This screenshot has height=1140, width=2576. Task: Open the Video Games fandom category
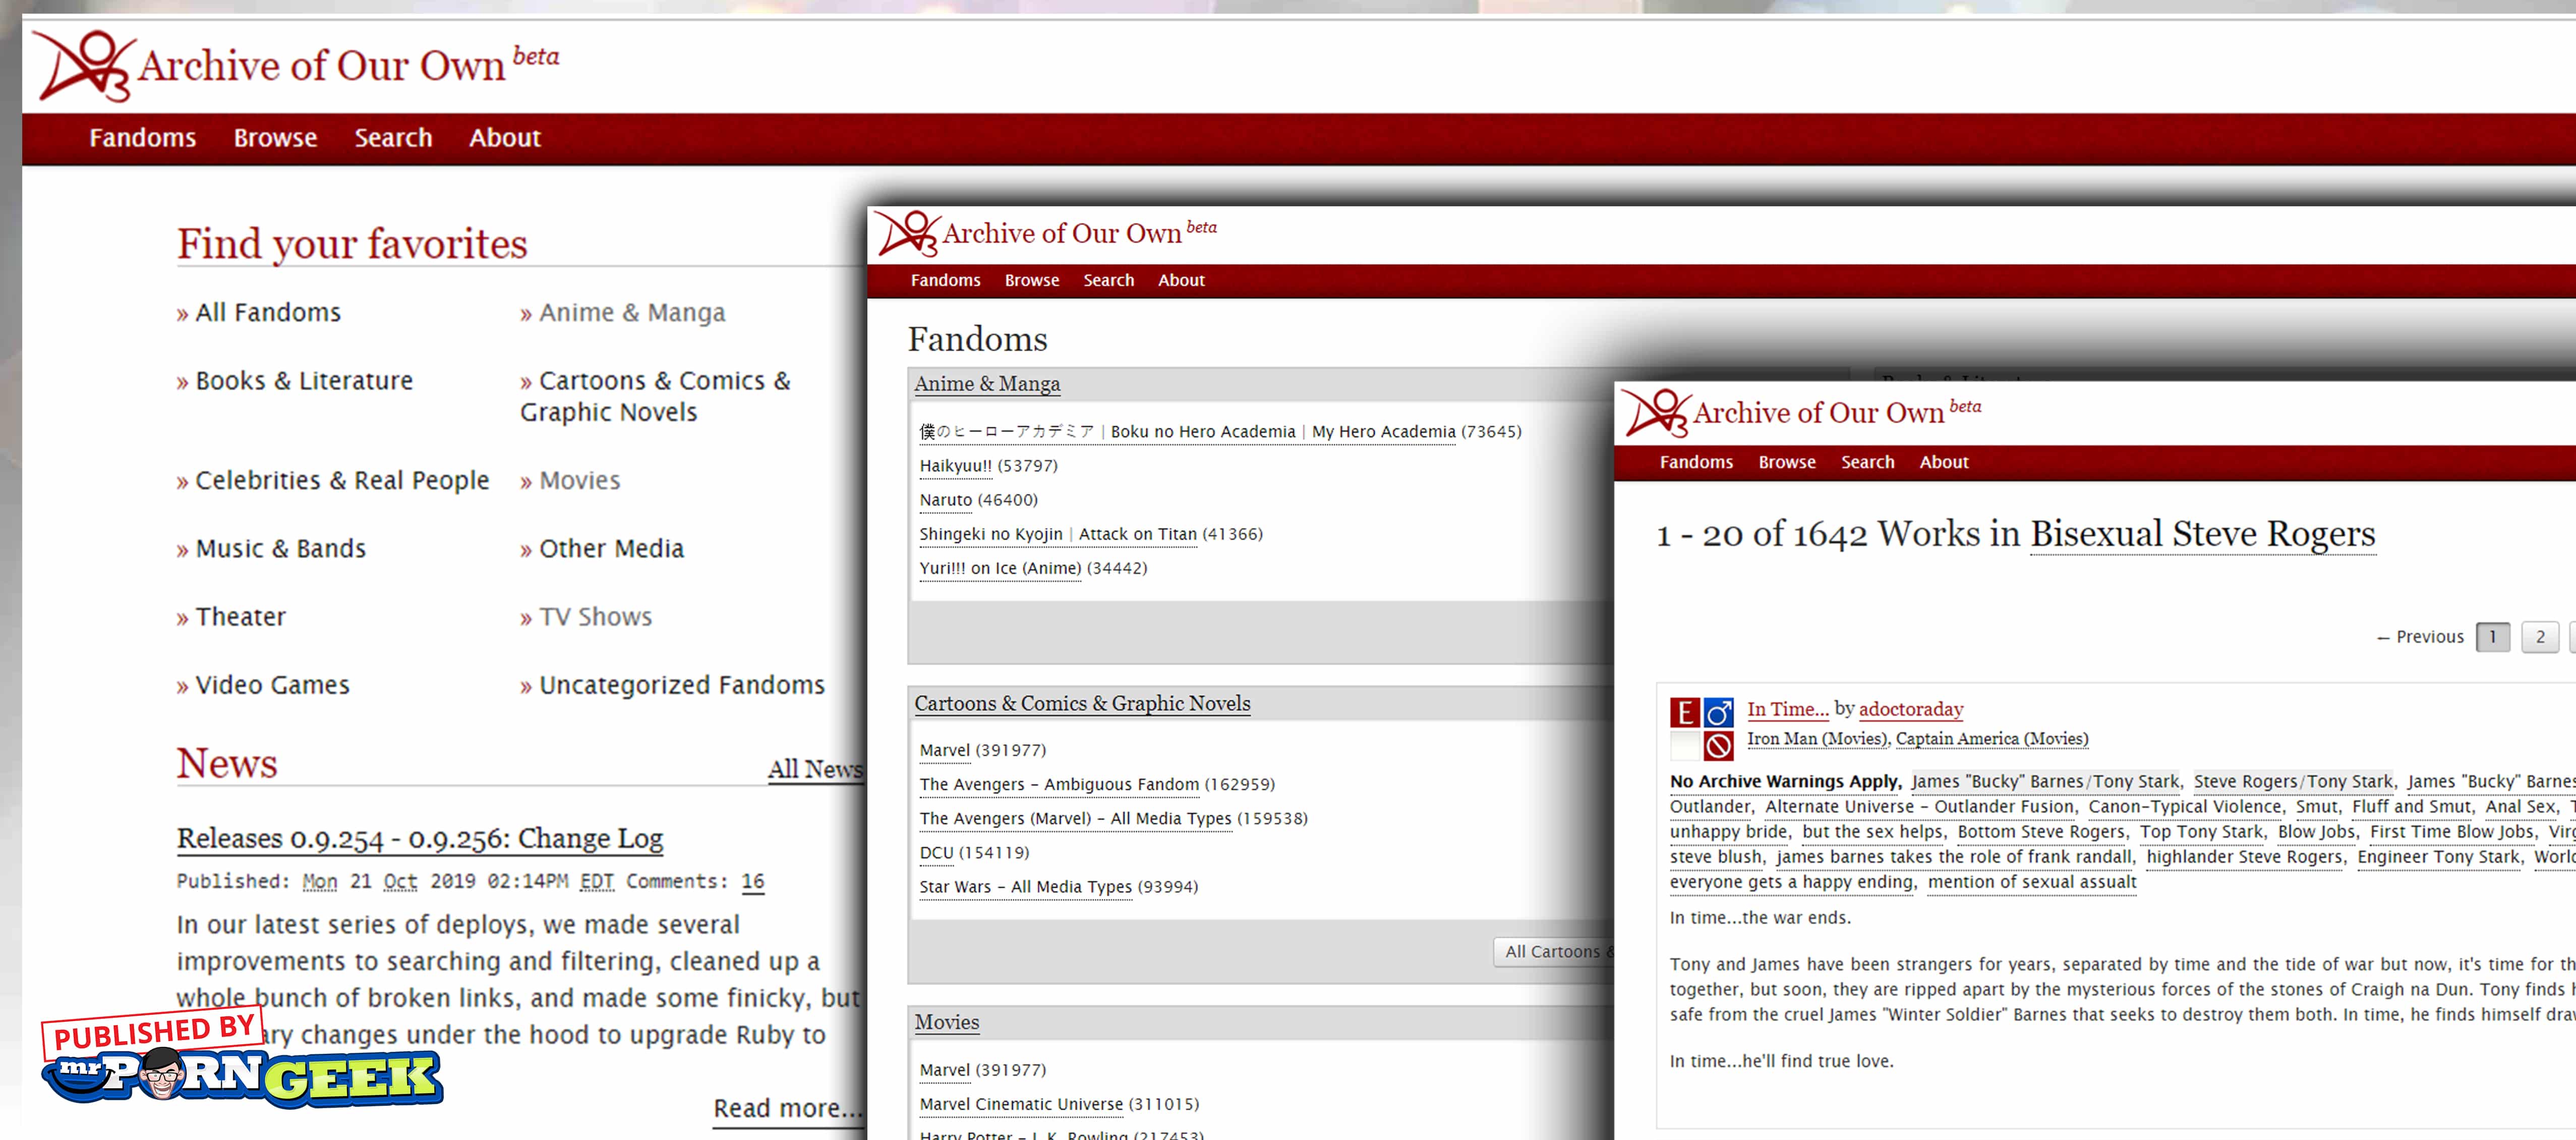click(x=272, y=685)
